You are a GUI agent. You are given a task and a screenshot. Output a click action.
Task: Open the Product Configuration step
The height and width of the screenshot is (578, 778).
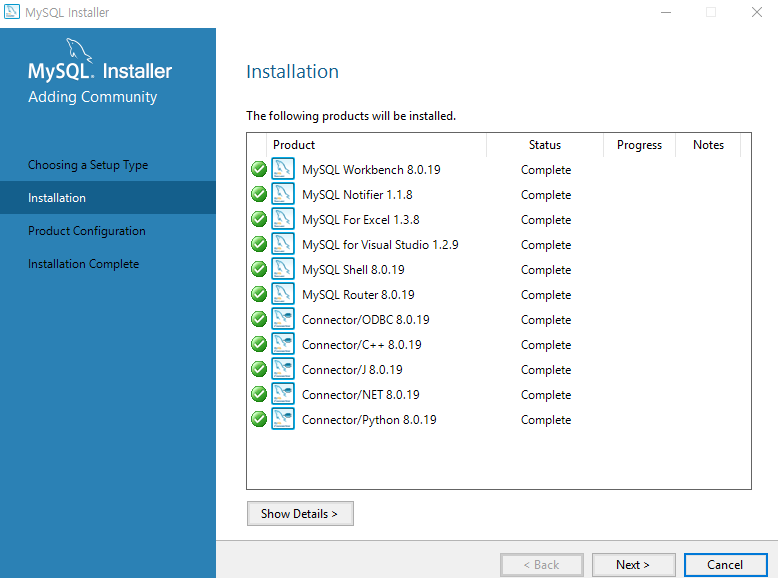(x=87, y=231)
